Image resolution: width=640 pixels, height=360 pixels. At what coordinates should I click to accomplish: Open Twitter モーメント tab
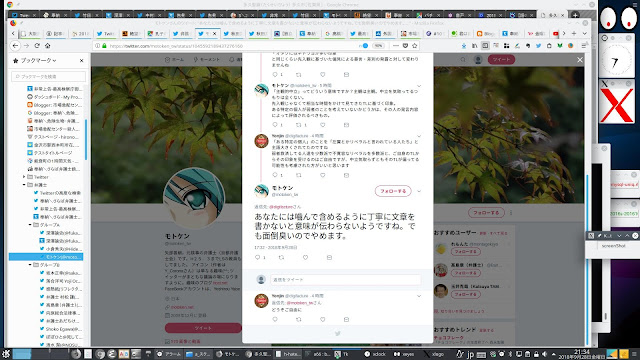point(206,60)
